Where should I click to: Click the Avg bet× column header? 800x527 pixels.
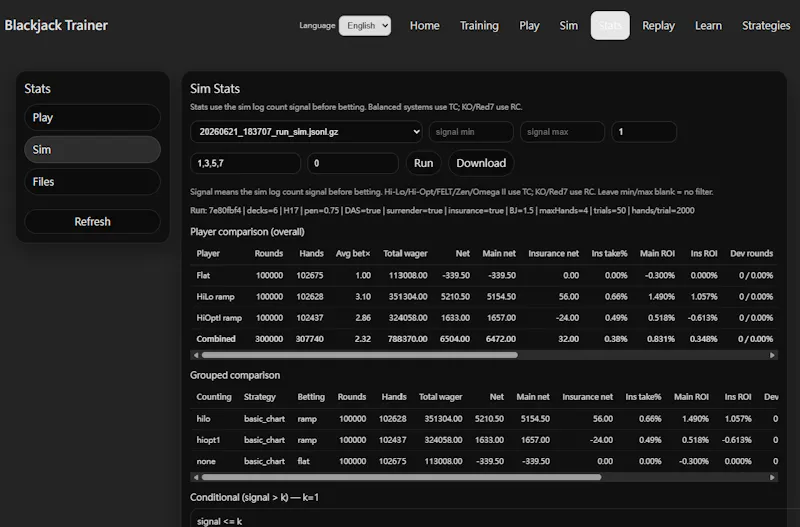(353, 254)
